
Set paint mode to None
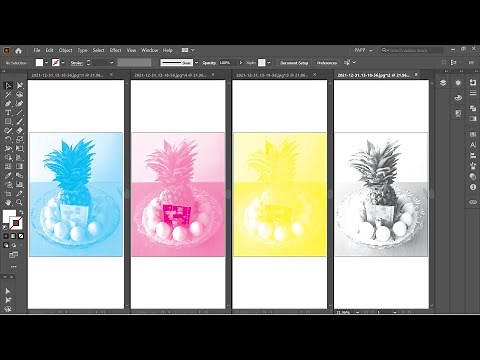[x=21, y=236]
